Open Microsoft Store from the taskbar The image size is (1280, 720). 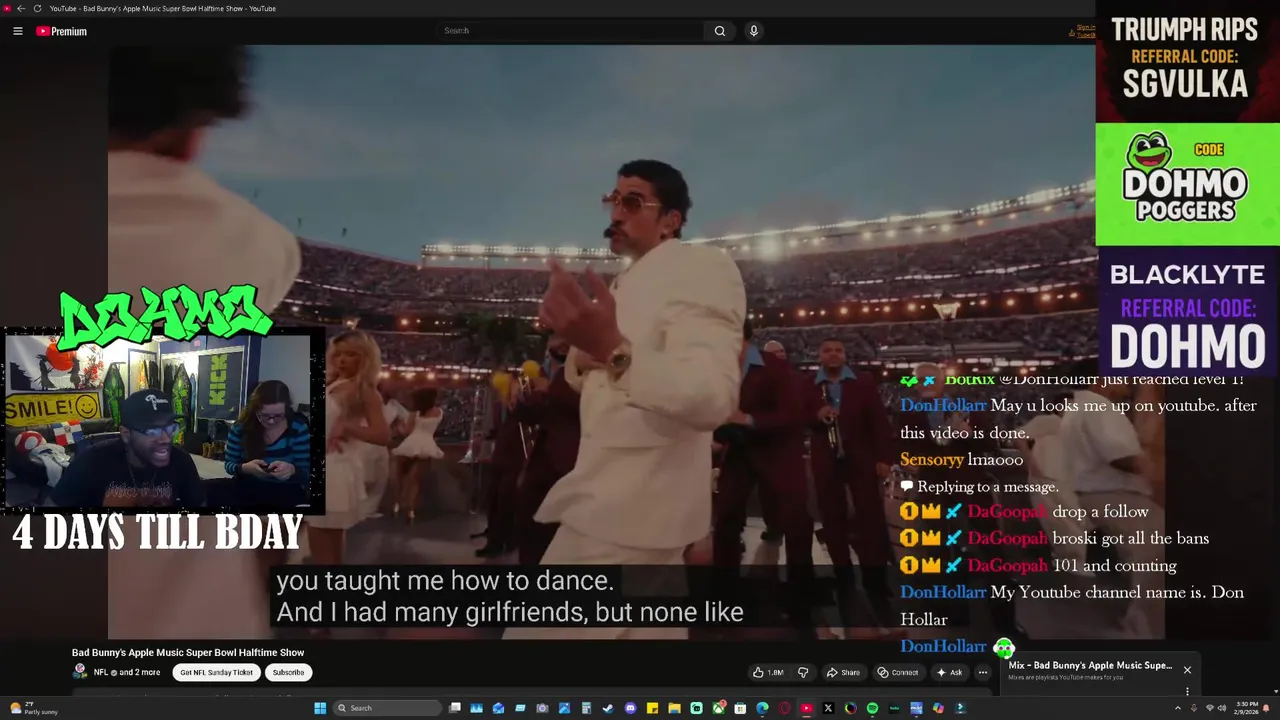click(x=740, y=708)
